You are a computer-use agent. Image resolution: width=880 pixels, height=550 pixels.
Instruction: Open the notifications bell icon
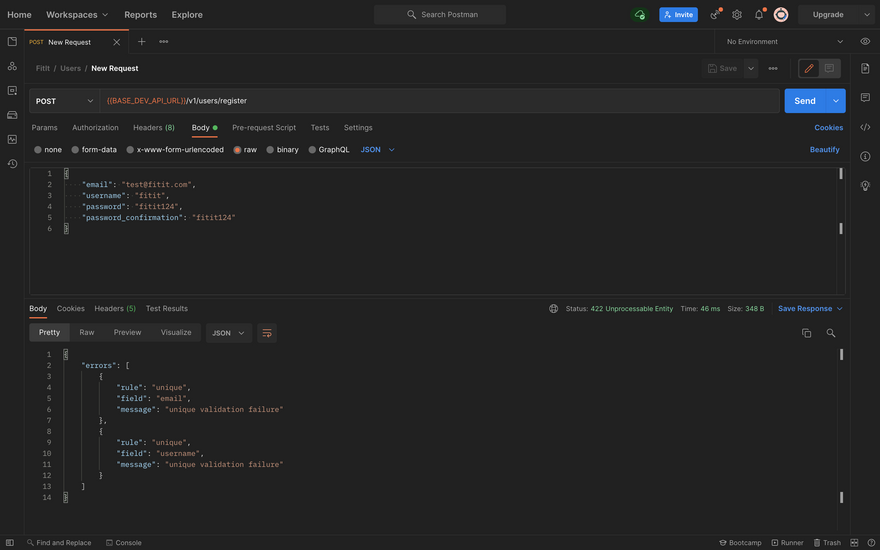pyautogui.click(x=759, y=15)
